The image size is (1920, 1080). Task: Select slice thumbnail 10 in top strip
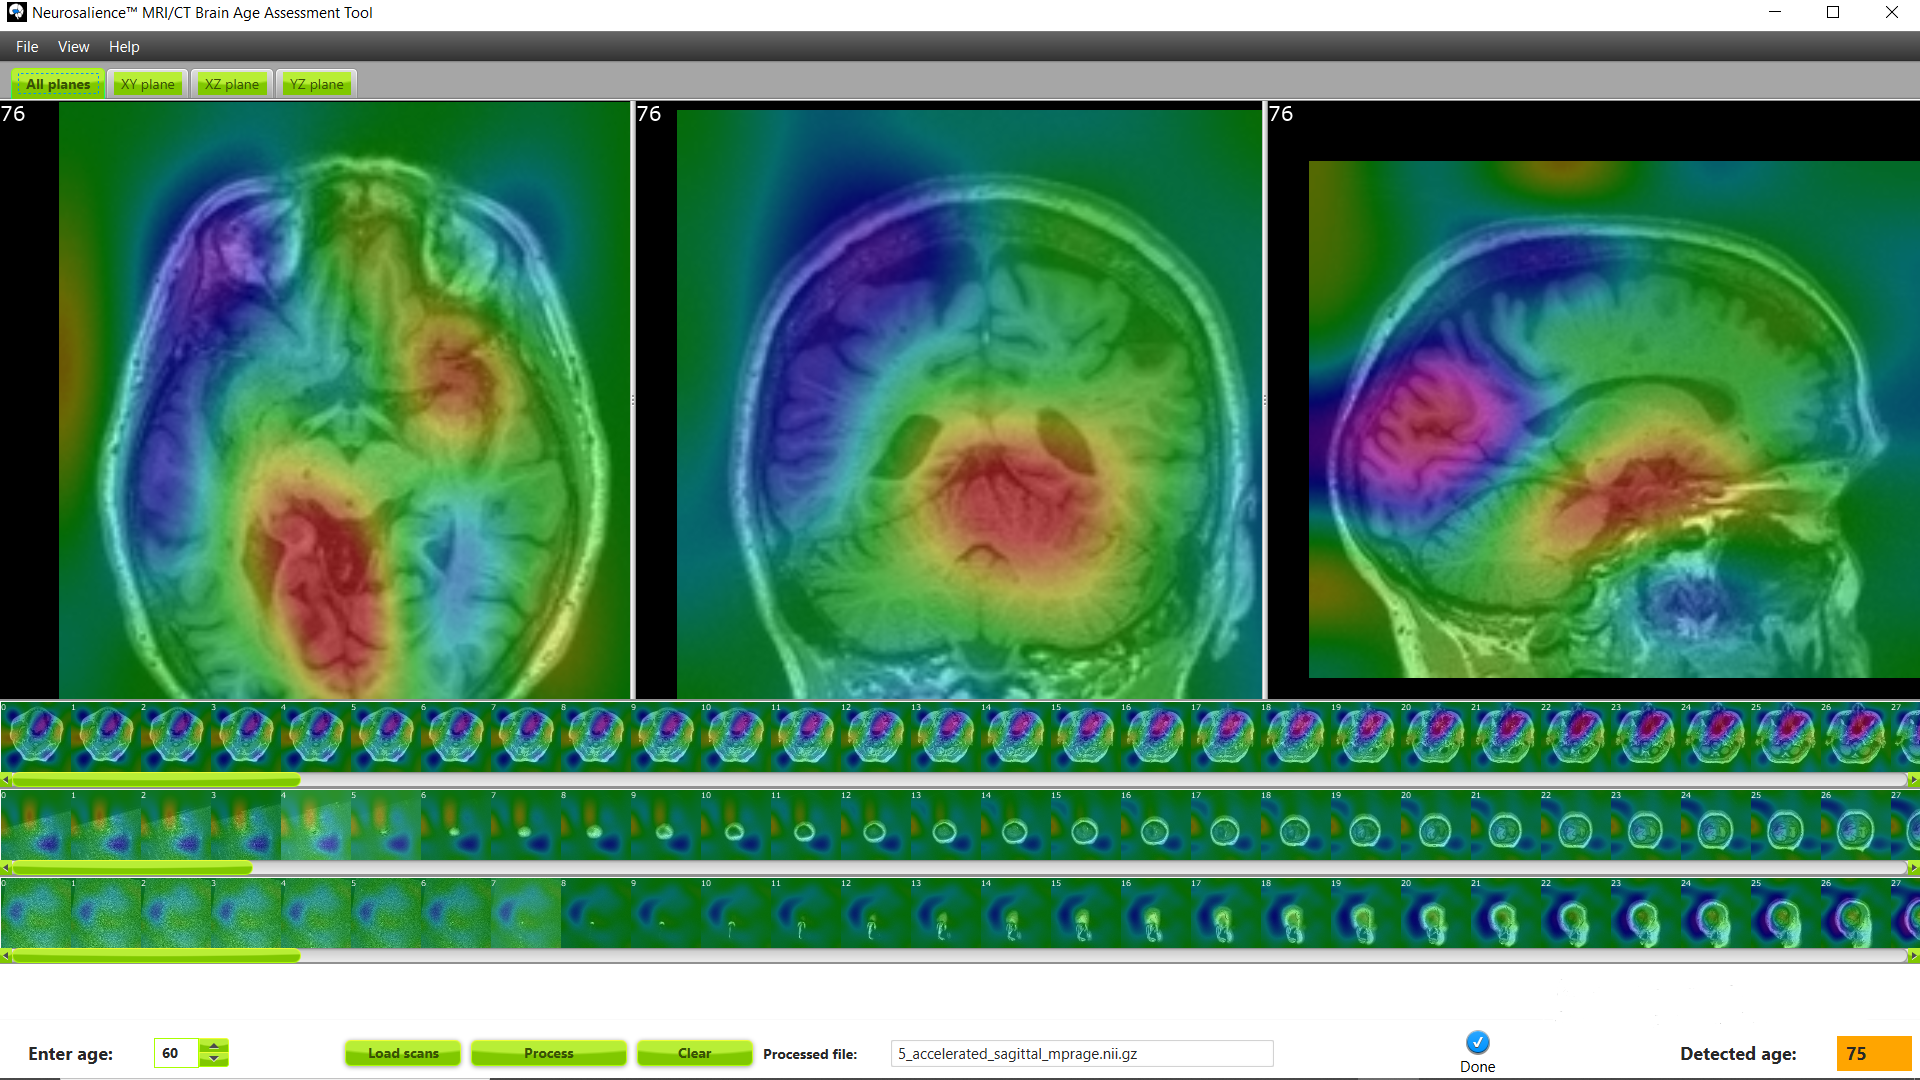pos(735,737)
